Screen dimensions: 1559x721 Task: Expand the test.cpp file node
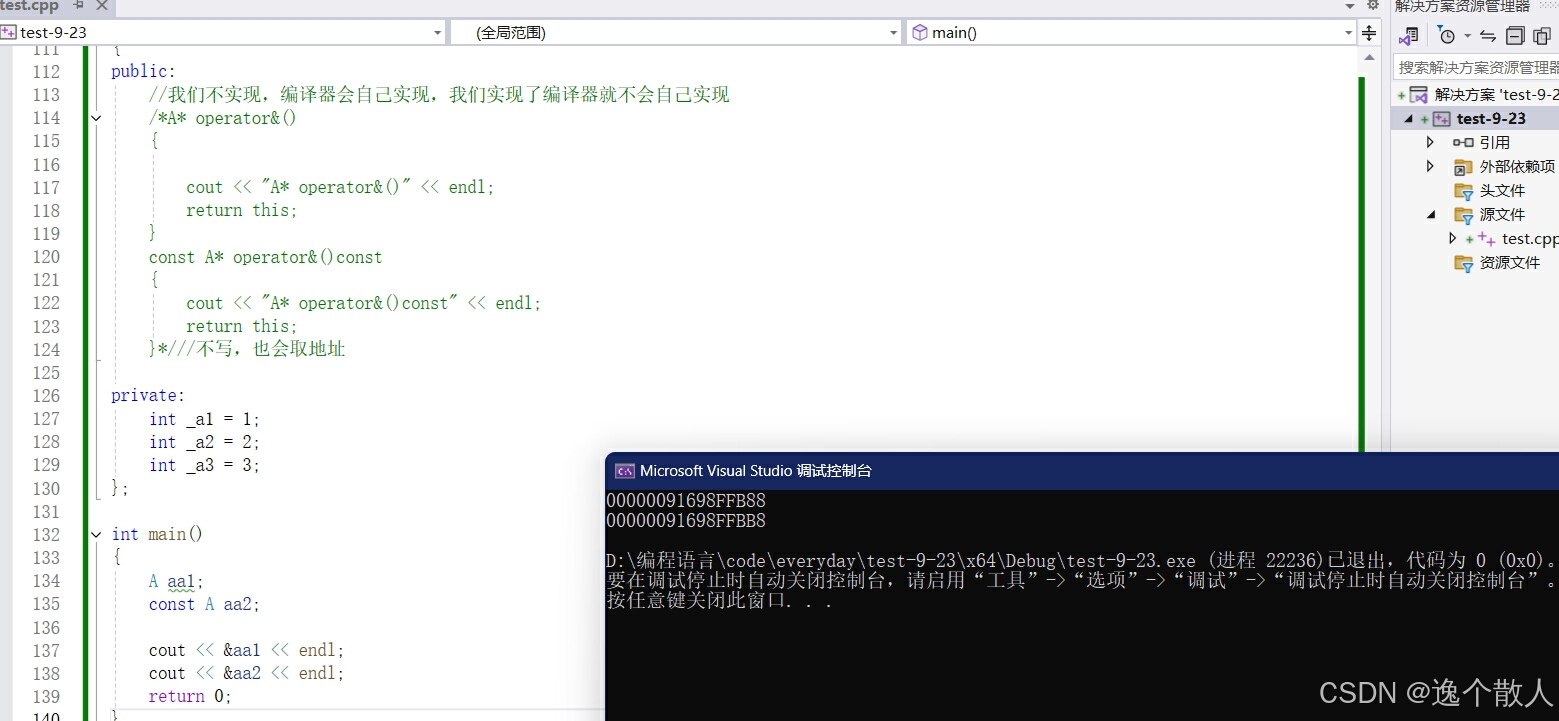[1452, 238]
